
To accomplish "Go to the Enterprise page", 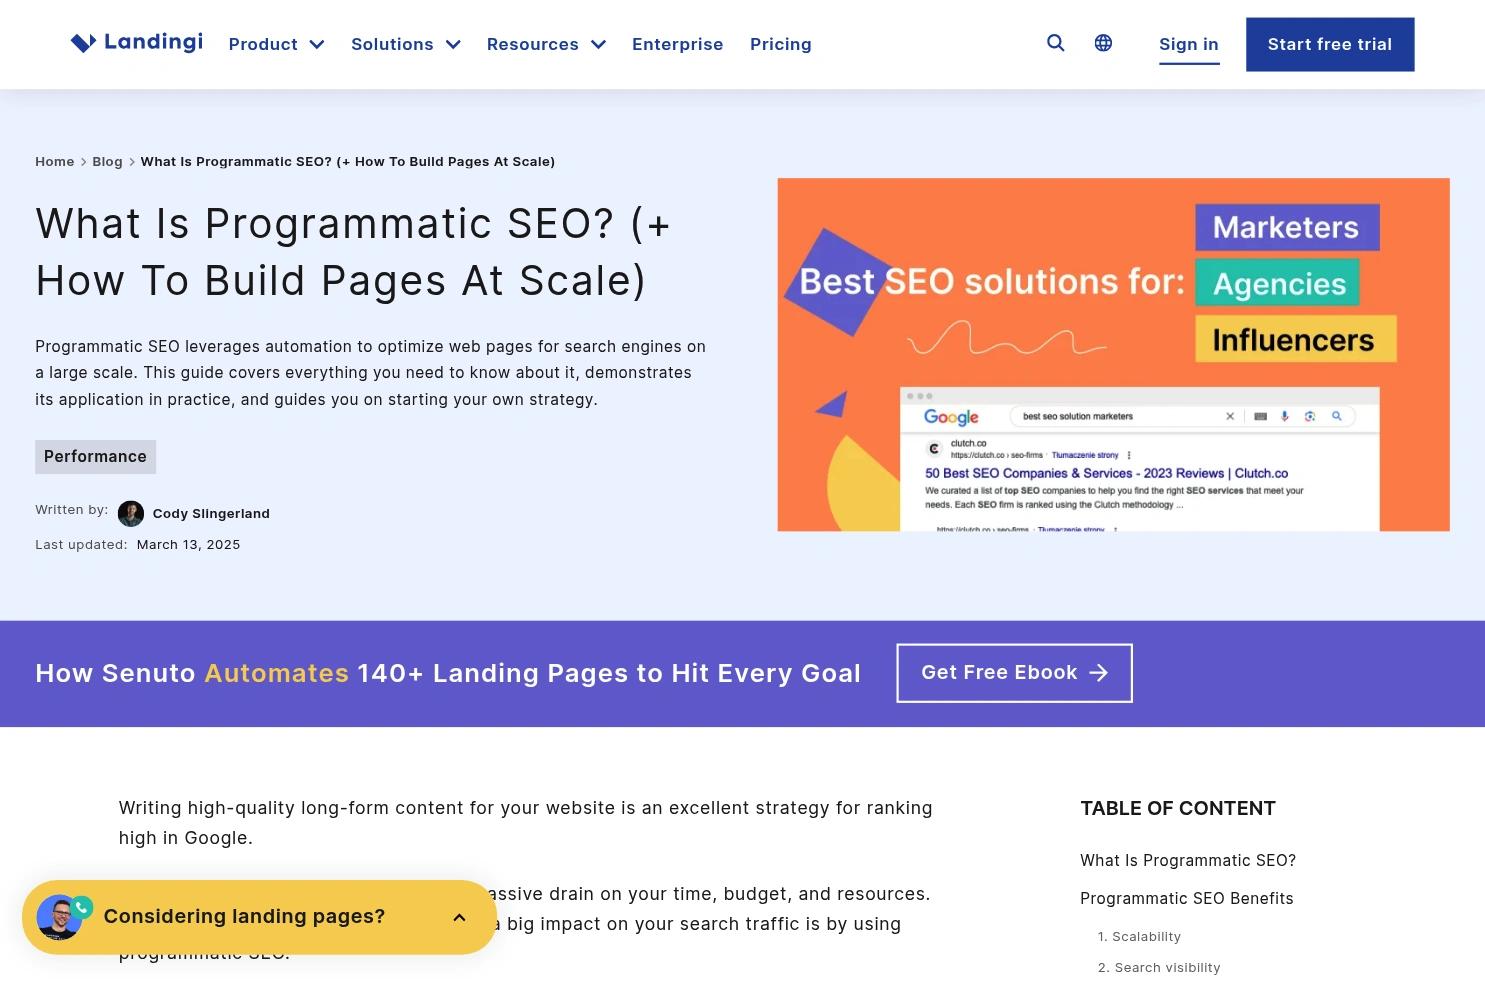I will click(x=677, y=44).
